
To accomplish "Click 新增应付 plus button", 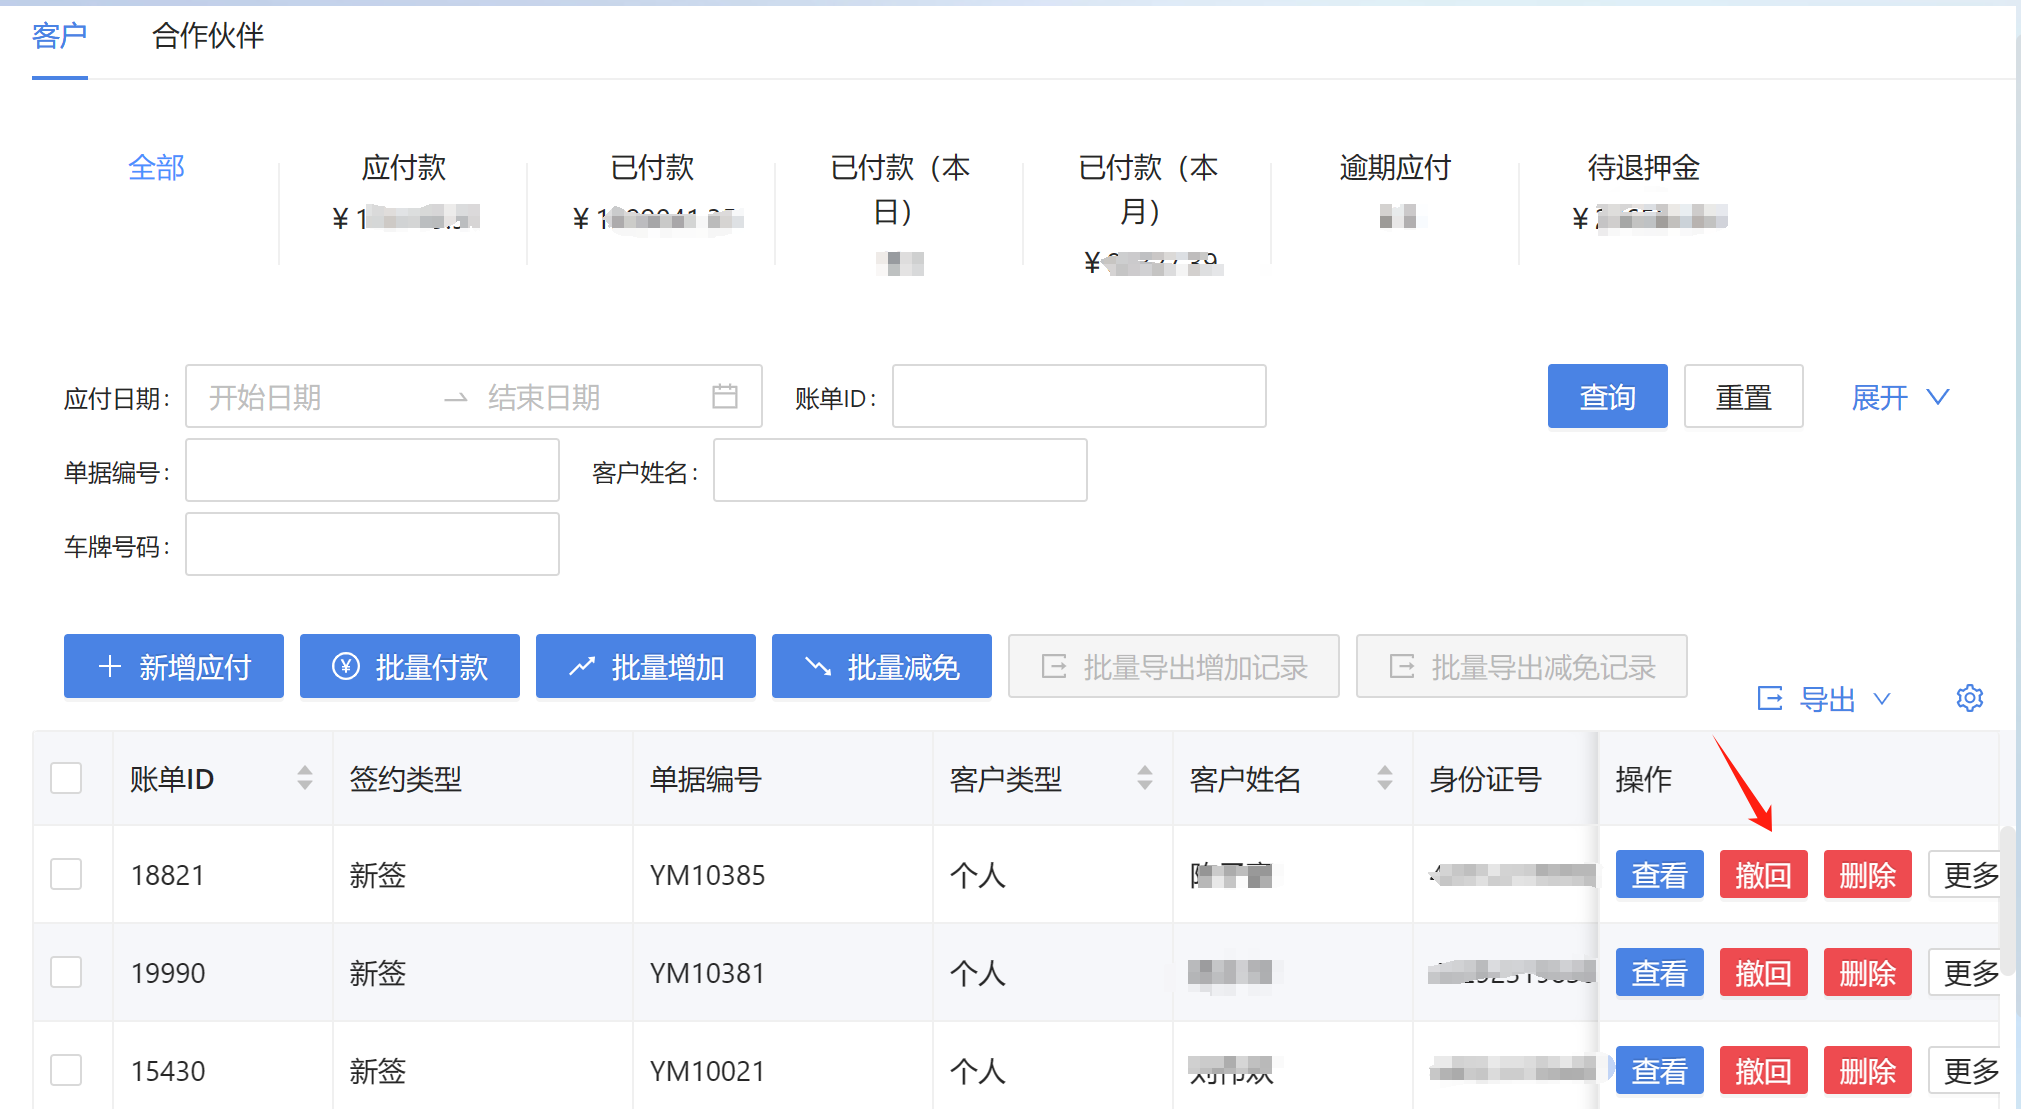I will [174, 667].
